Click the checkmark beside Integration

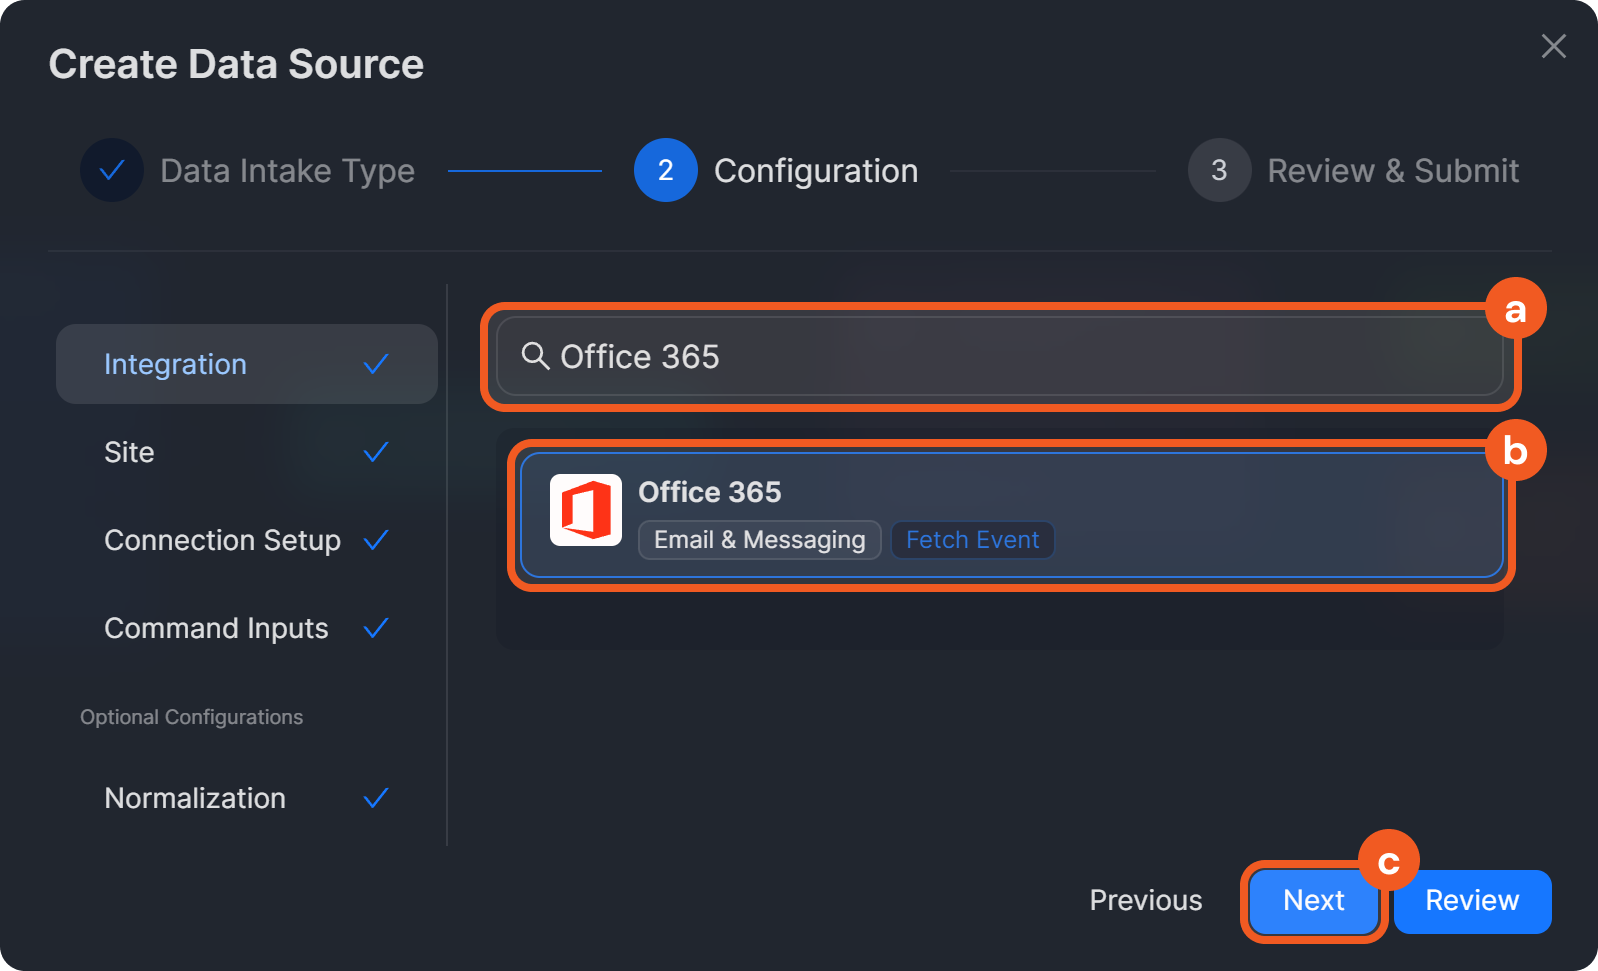click(376, 364)
